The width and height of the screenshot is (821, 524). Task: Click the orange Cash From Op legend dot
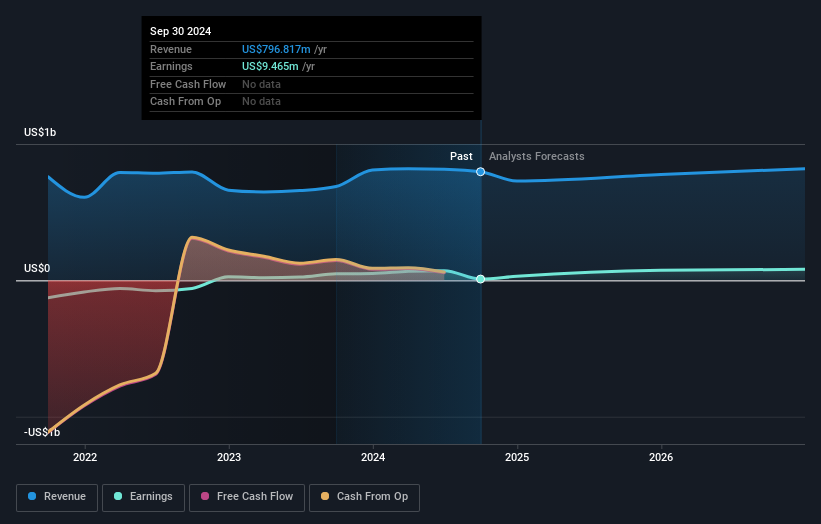(325, 496)
